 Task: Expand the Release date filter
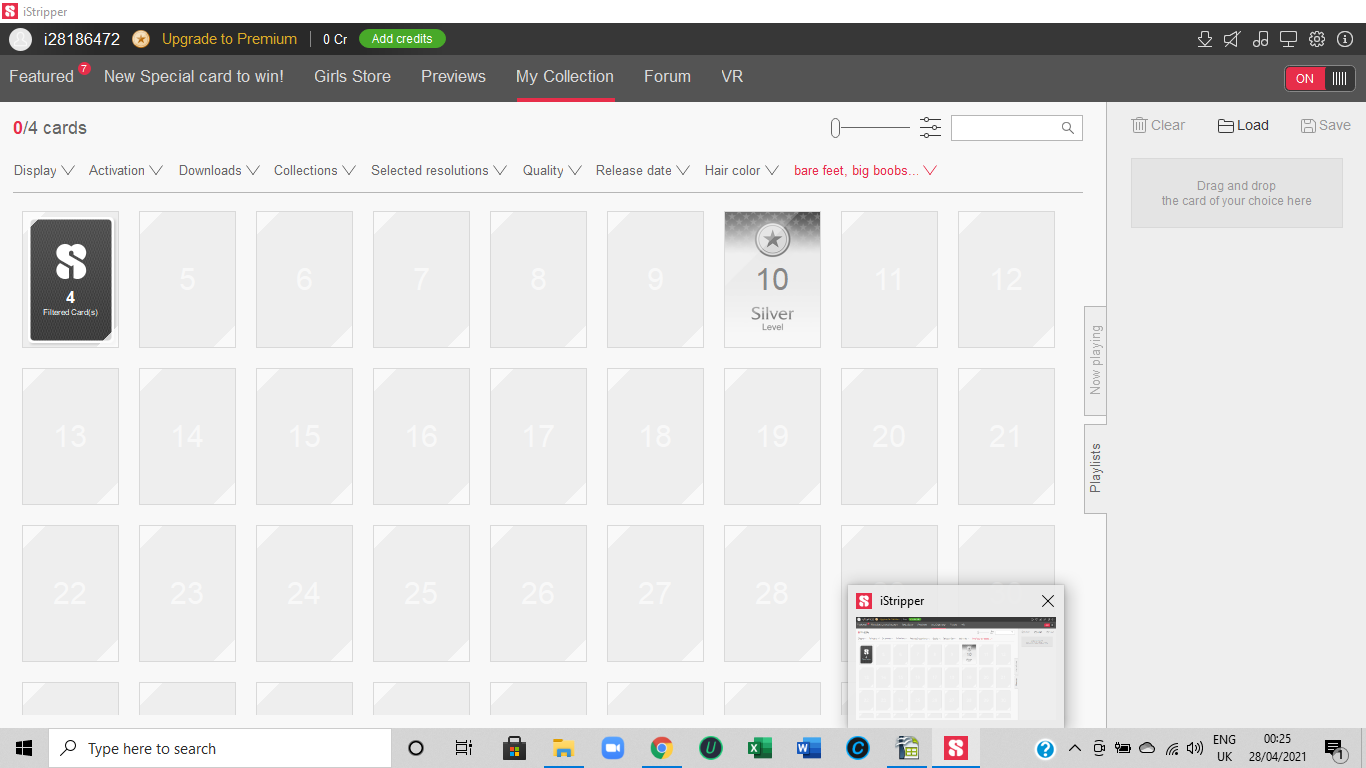point(642,171)
